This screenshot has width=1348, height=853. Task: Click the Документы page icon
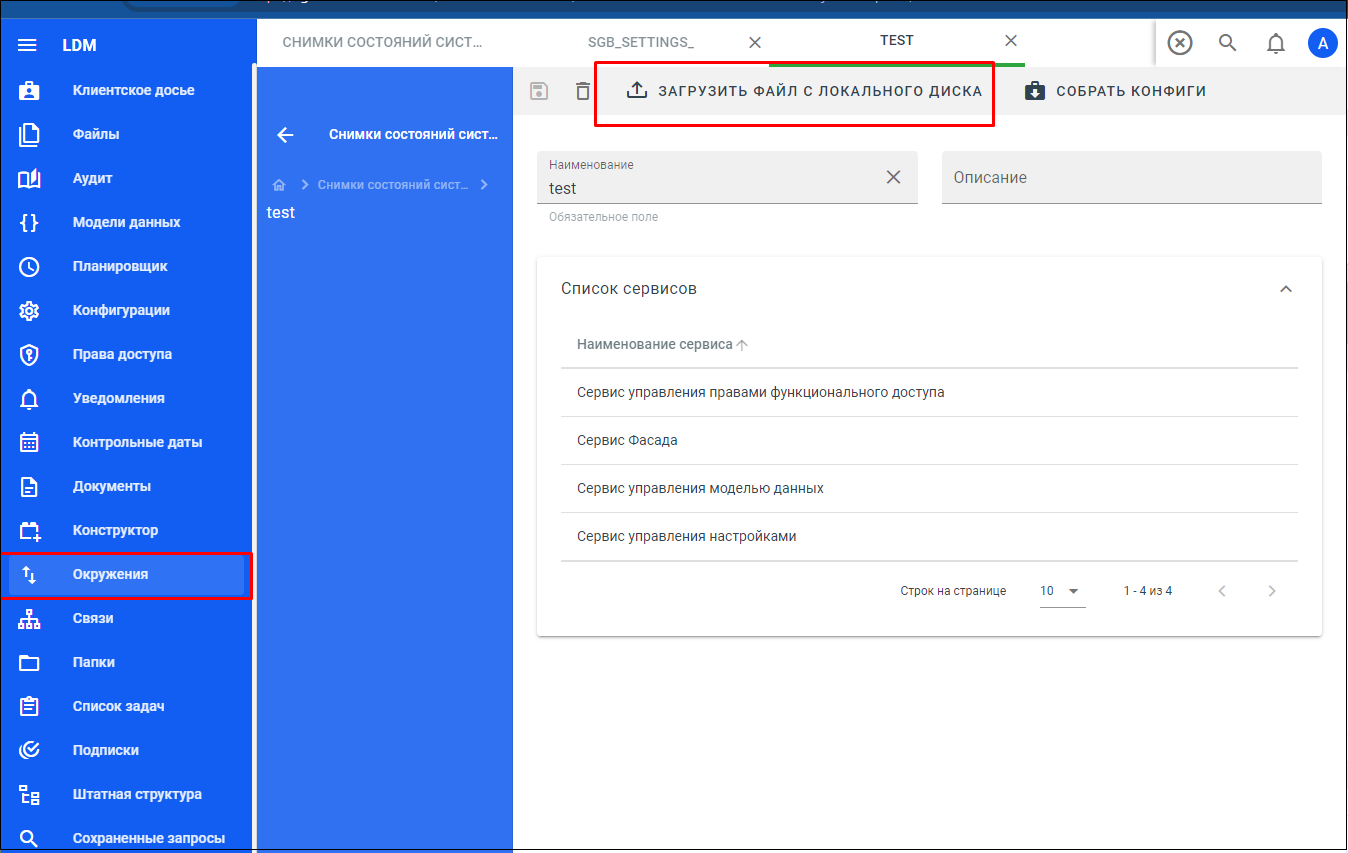(x=29, y=486)
